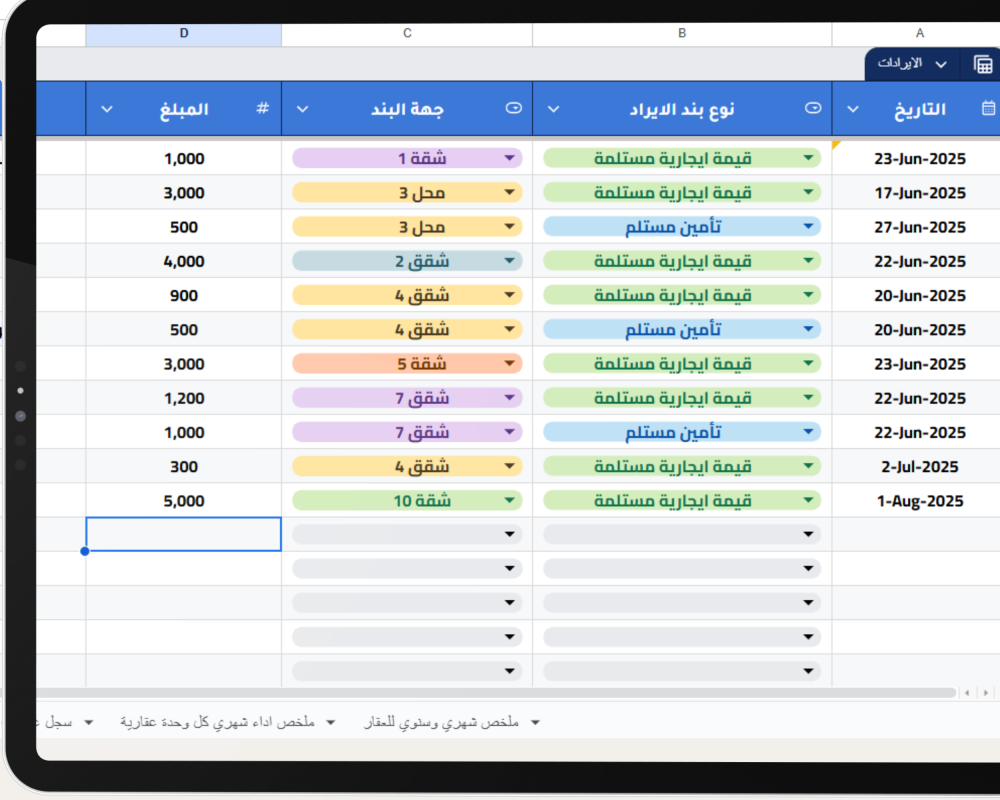Open the first empty dropdown in جهة البند column
The height and width of the screenshot is (800, 1000).
[x=407, y=534]
